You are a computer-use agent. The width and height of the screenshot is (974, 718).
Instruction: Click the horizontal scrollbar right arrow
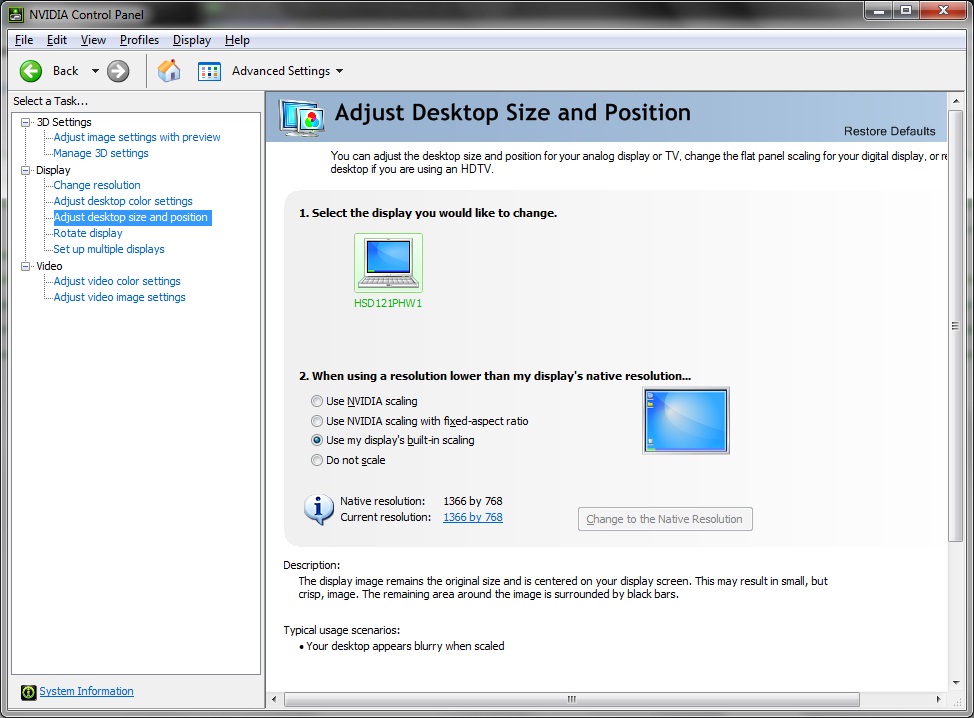coord(939,699)
